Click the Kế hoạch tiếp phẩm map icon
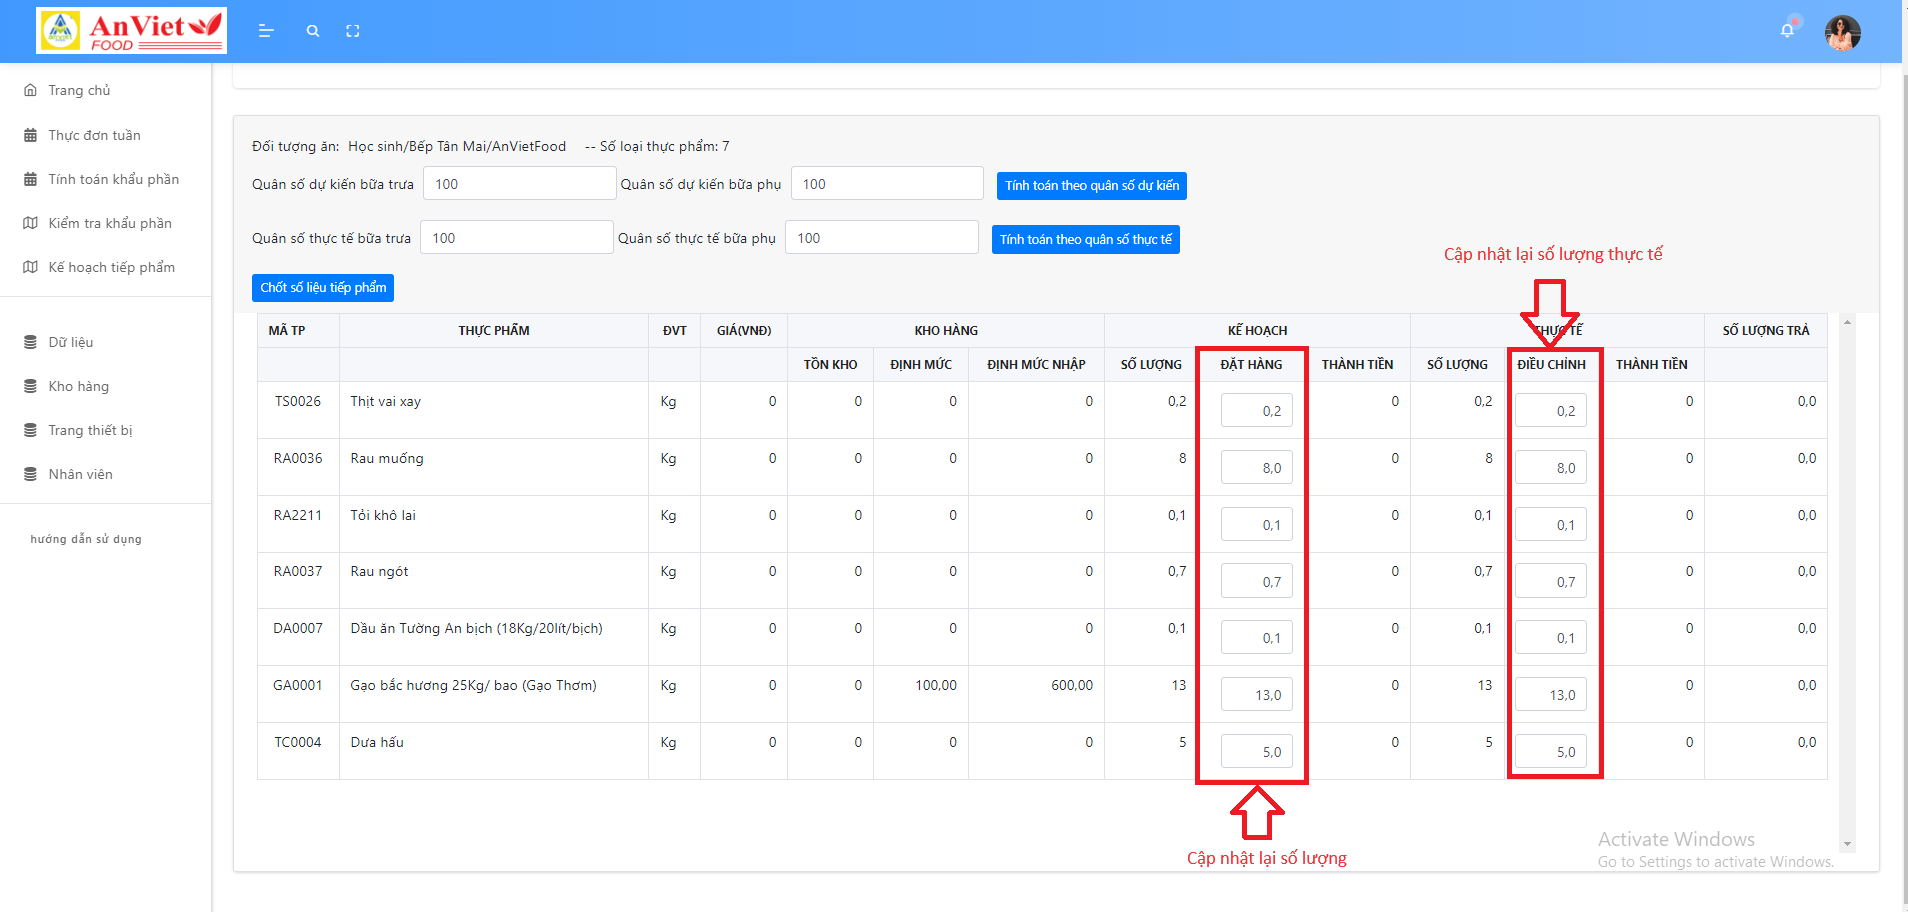1908x912 pixels. 30,267
